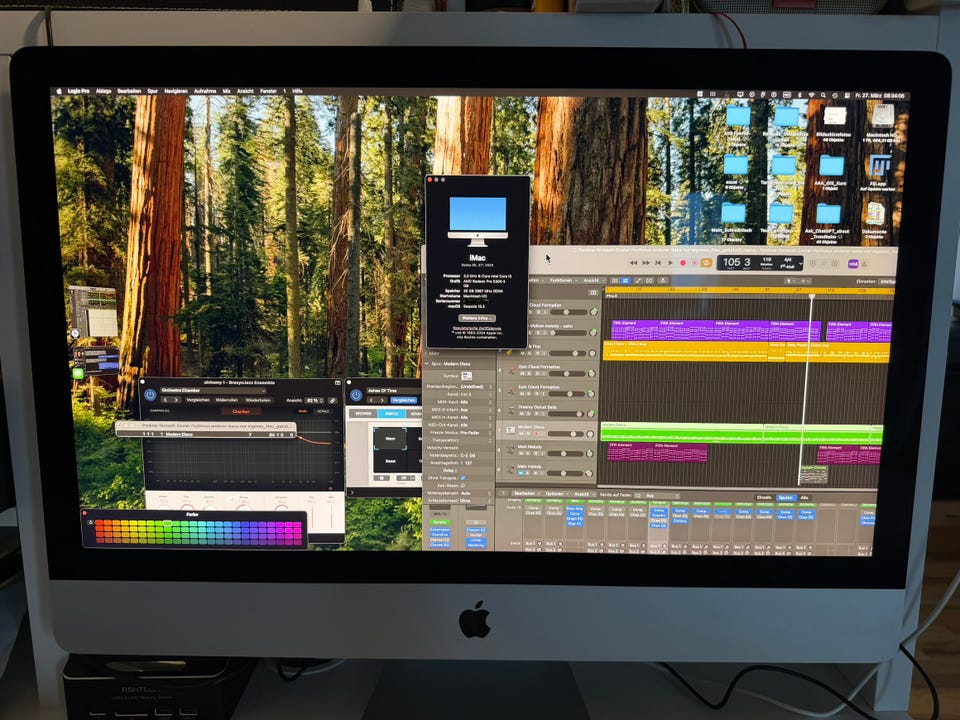Open the Fenster menu
This screenshot has width=960, height=720.
(x=268, y=91)
